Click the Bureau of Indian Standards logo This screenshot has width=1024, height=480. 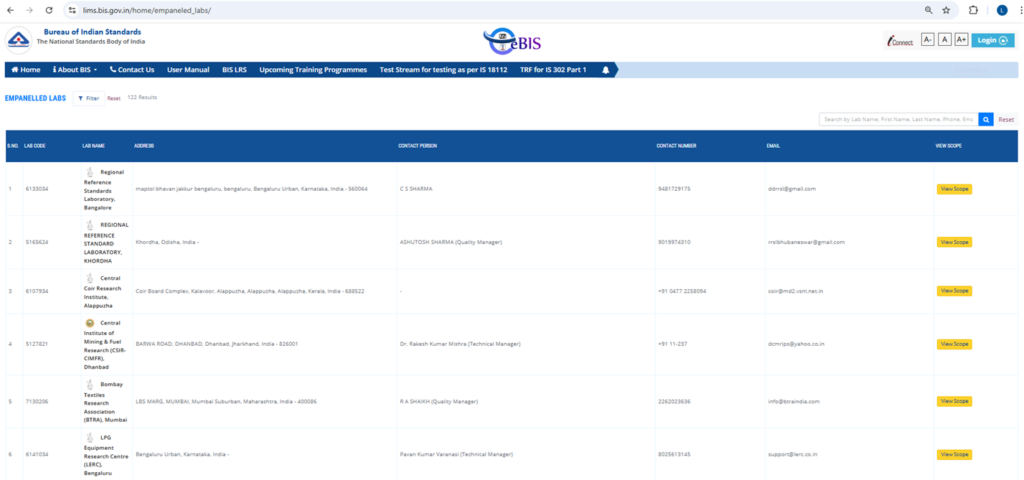tap(18, 39)
